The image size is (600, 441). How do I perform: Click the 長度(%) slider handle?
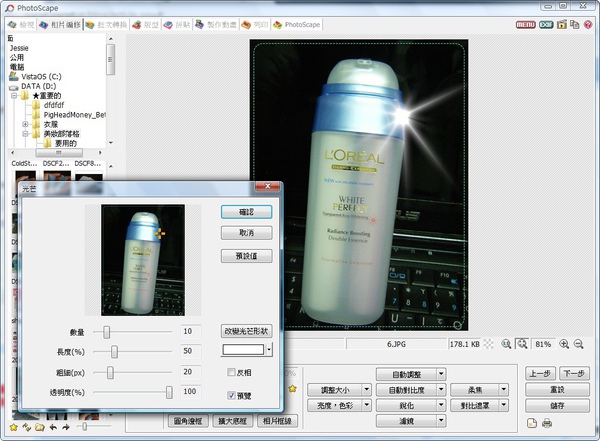[114, 351]
